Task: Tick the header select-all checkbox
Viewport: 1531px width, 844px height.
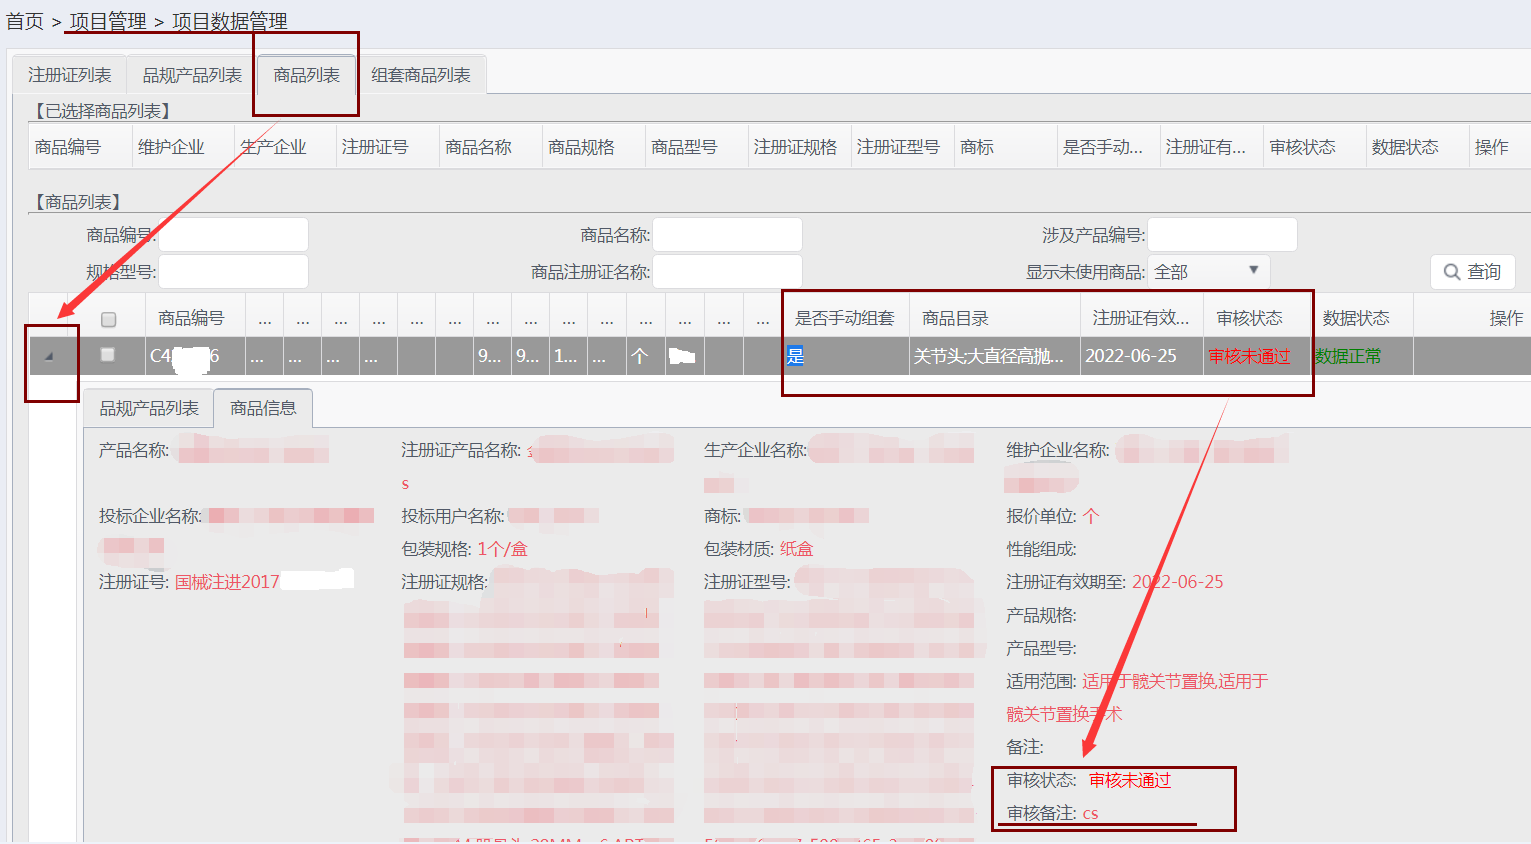Action: [x=108, y=319]
